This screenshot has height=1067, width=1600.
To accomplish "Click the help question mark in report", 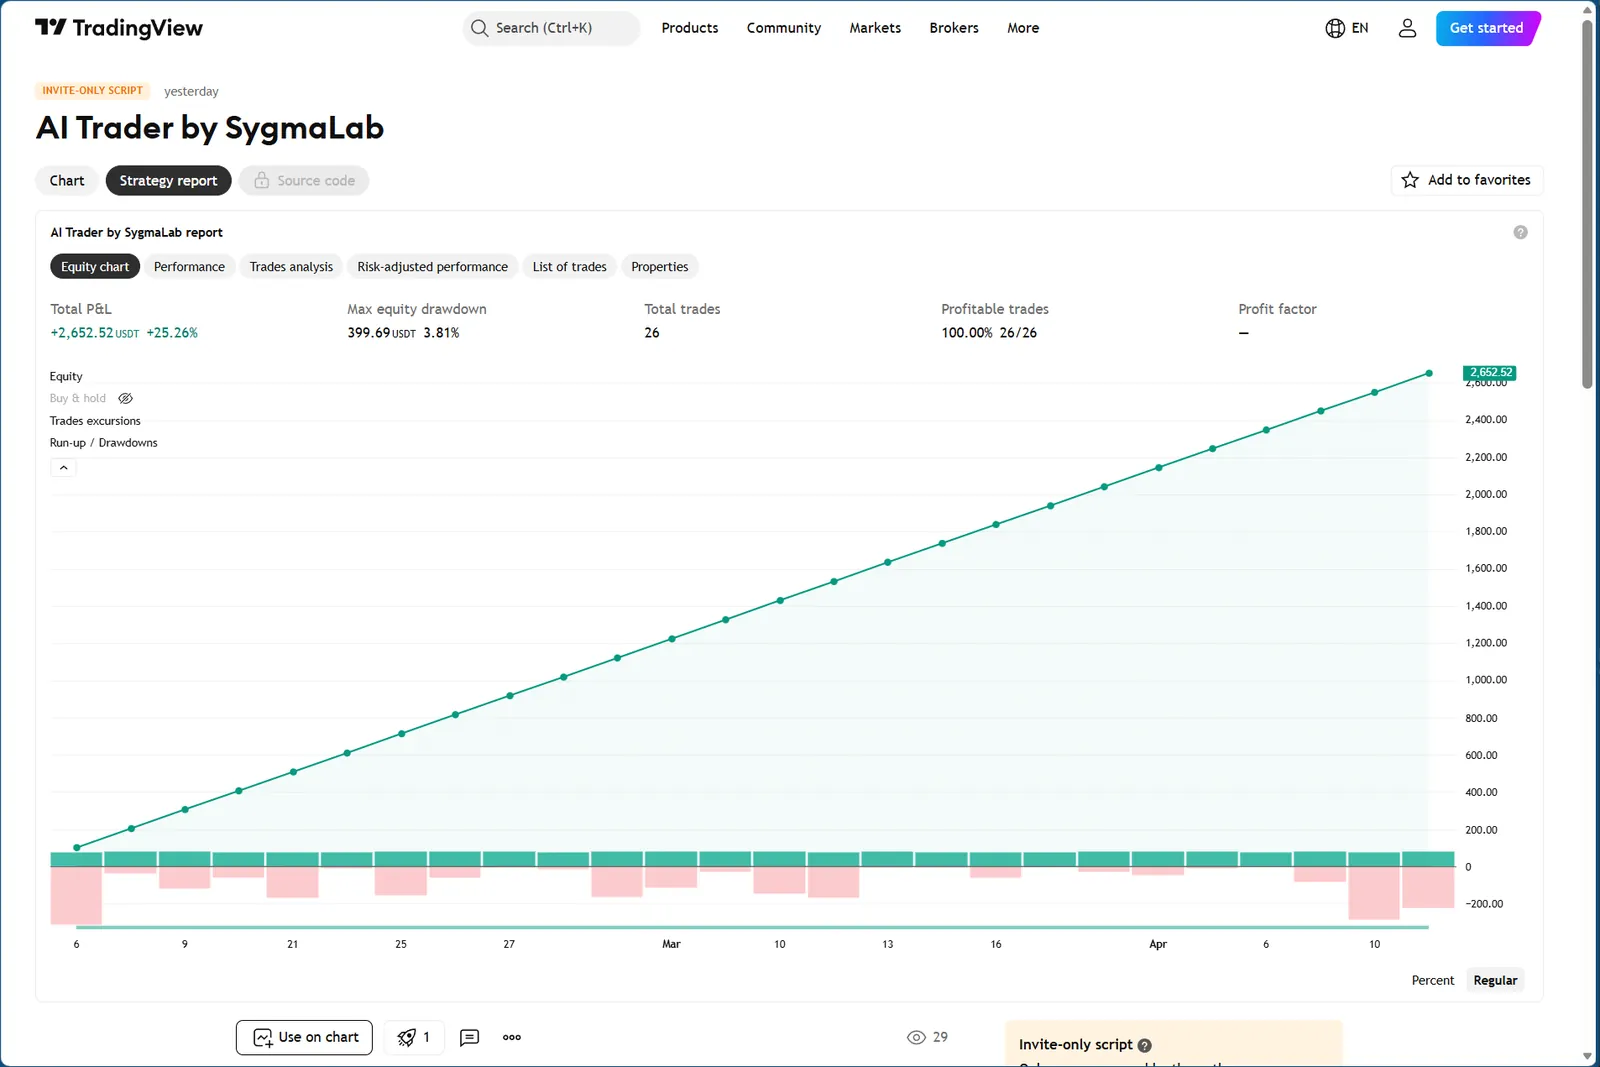I will (1520, 232).
